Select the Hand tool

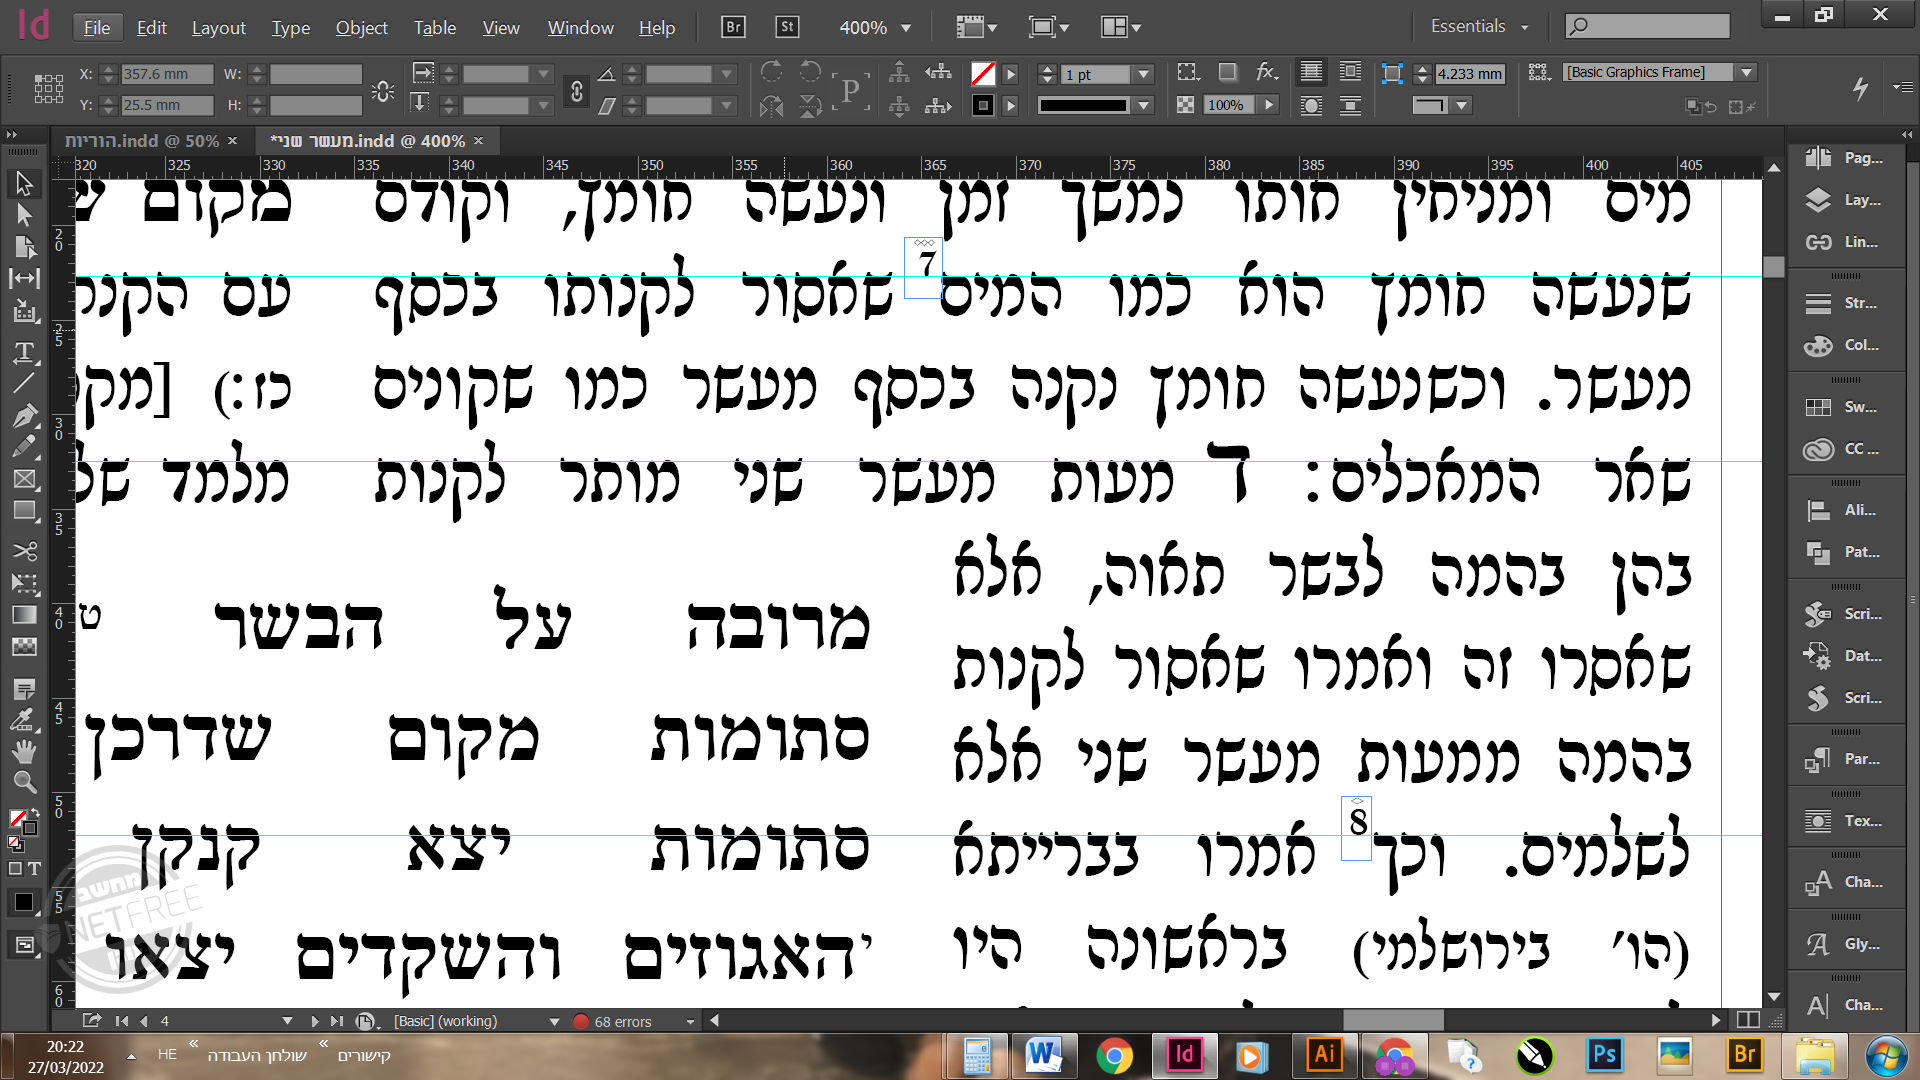tap(24, 750)
